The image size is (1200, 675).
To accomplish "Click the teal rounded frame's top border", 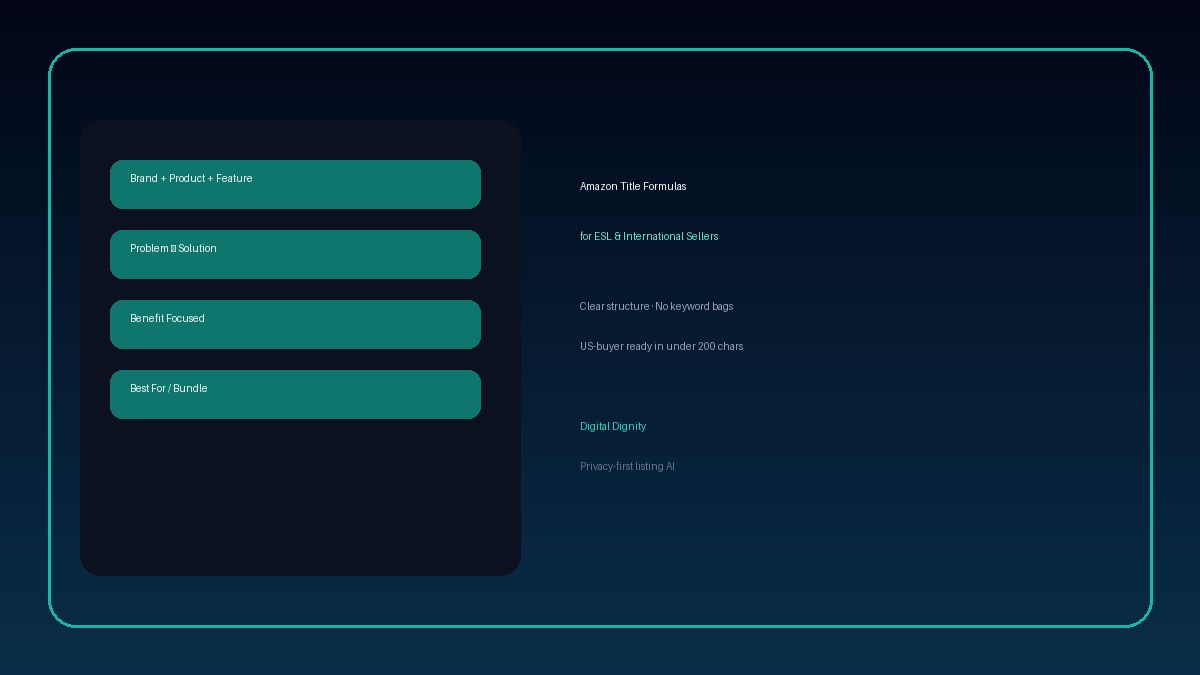I will 600,49.
